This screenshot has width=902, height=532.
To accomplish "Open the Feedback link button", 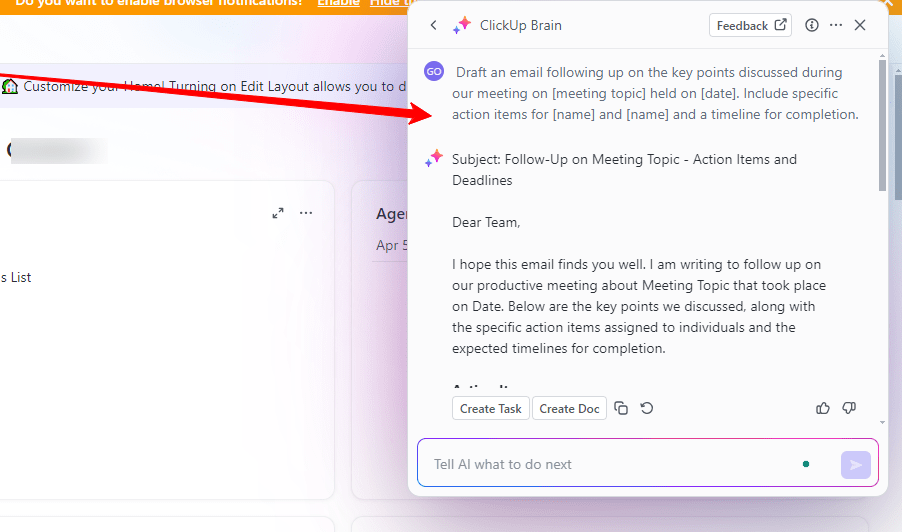I will click(x=751, y=26).
